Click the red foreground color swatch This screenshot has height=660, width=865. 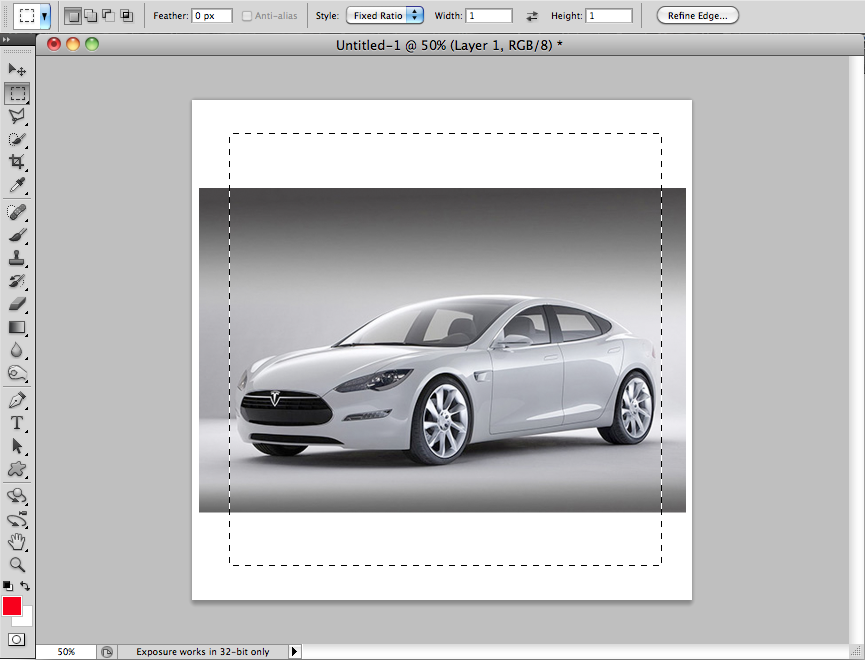pos(12,606)
